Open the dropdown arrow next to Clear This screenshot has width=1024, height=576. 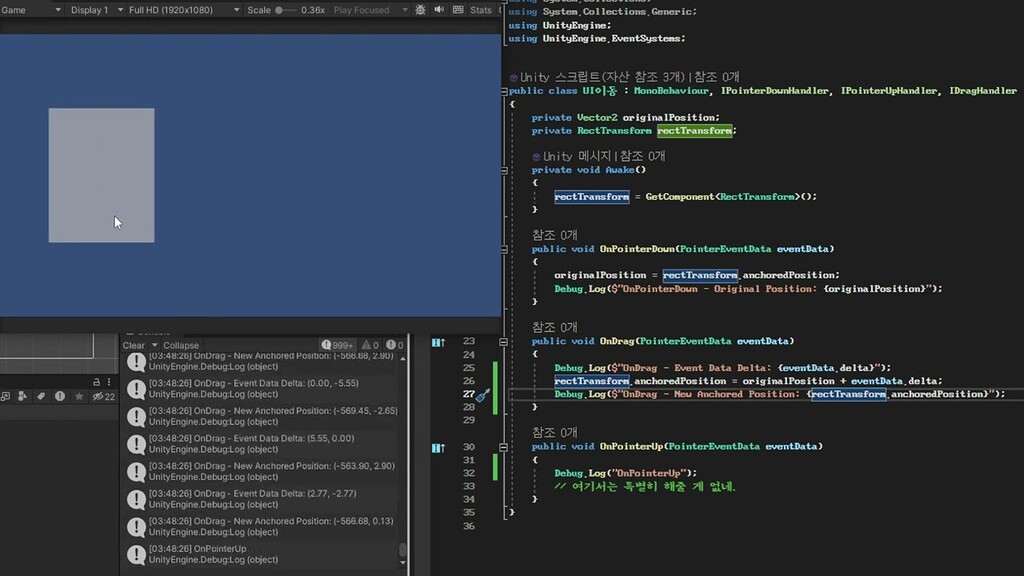coord(154,345)
